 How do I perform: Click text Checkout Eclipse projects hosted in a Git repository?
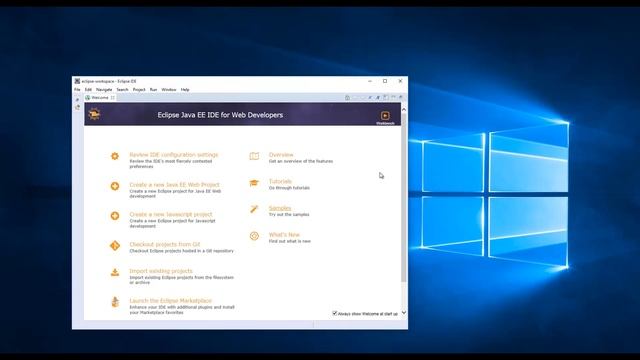click(182, 251)
